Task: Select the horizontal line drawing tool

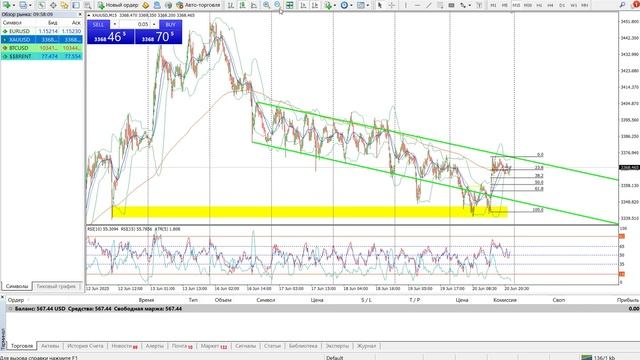Action: [417, 5]
